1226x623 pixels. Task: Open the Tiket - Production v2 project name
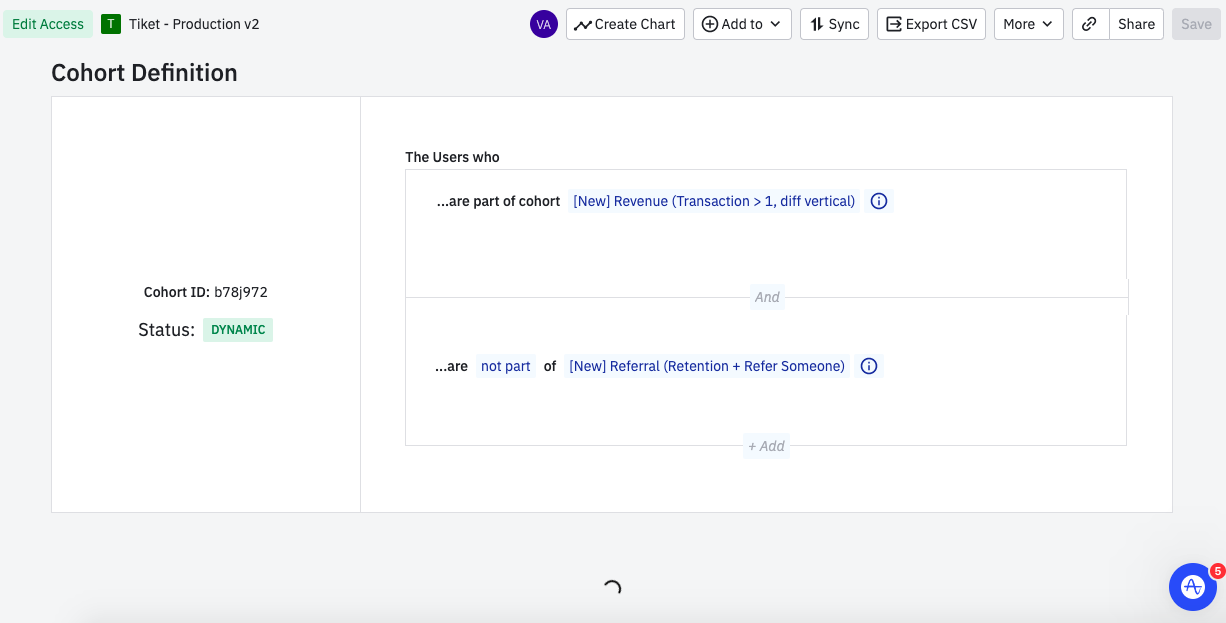coord(194,24)
